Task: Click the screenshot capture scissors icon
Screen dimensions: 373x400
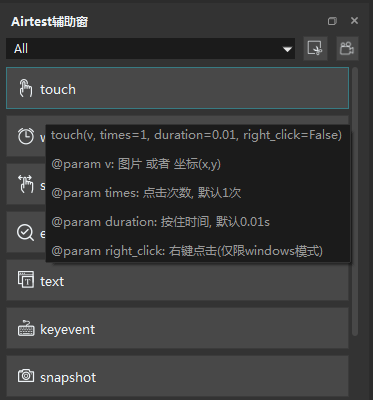Action: [x=315, y=48]
